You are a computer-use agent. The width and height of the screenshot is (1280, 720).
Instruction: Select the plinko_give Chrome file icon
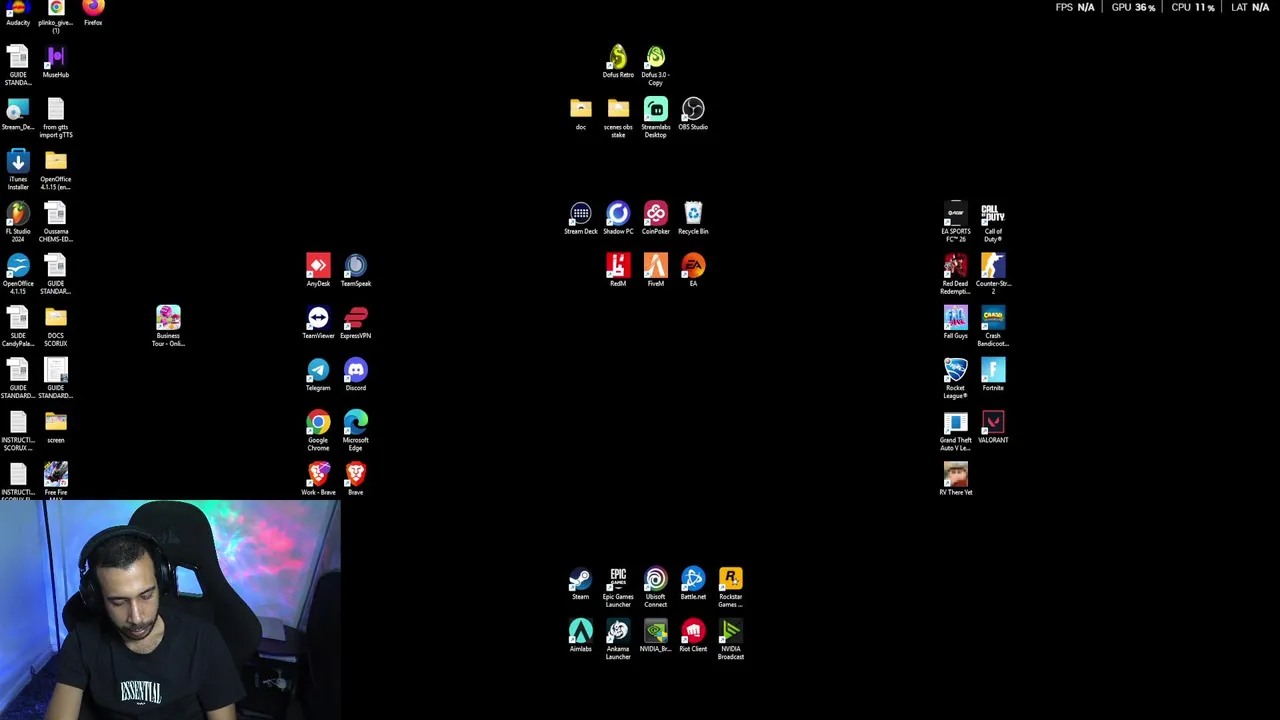tap(56, 16)
